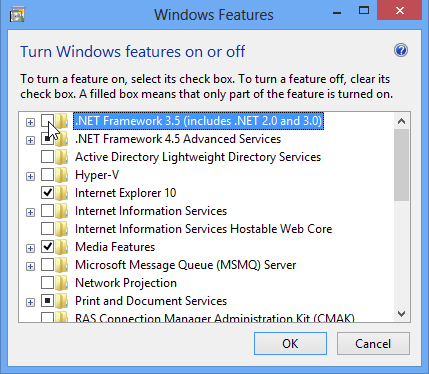The image size is (429, 374).
Task: Click folder icon for Active Directory Lightweight Directory Services
Action: (x=62, y=157)
